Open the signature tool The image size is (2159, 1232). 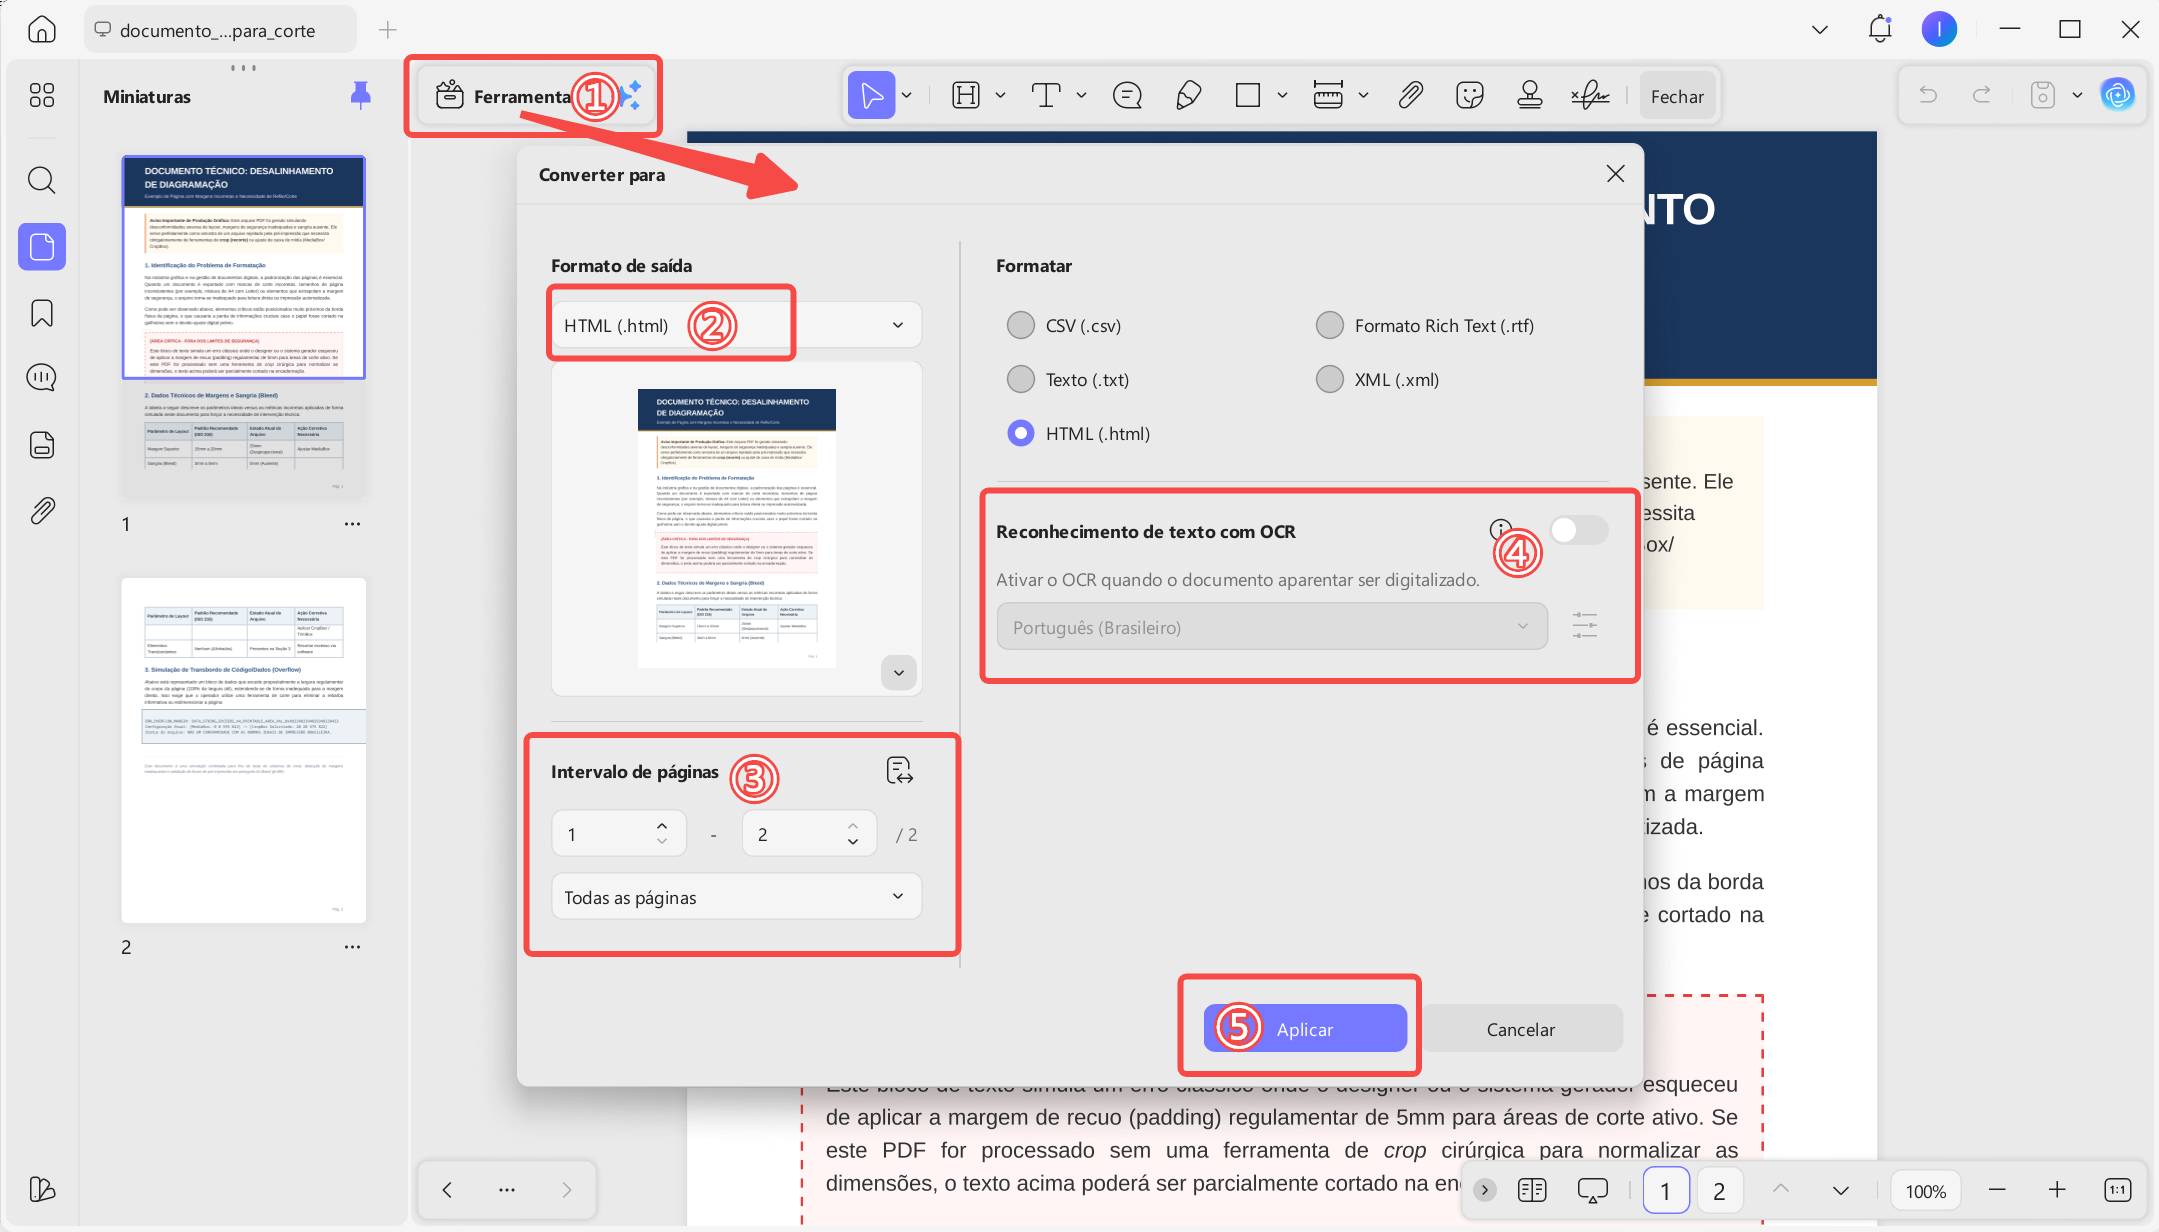pos(1590,96)
